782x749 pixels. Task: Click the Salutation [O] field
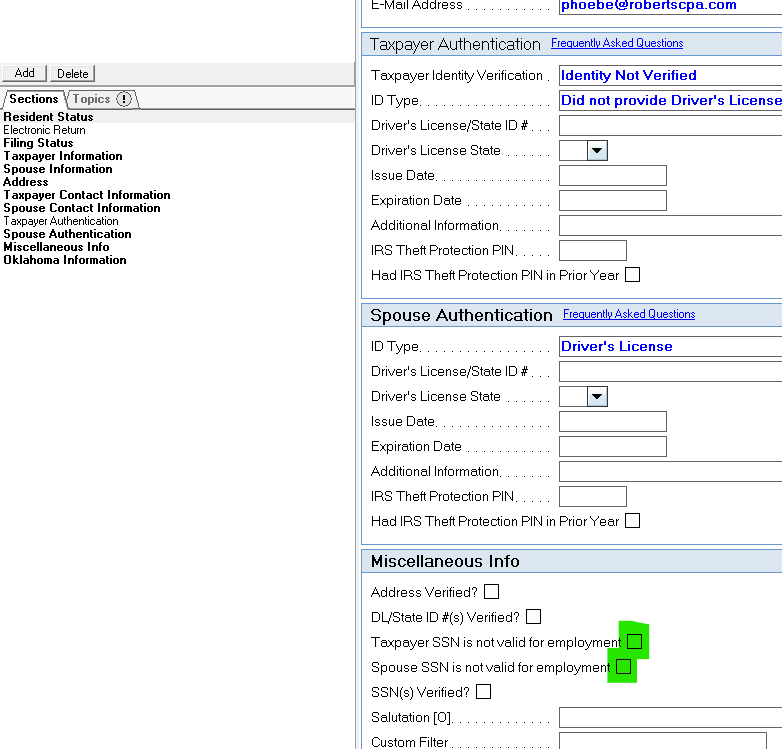(670, 717)
